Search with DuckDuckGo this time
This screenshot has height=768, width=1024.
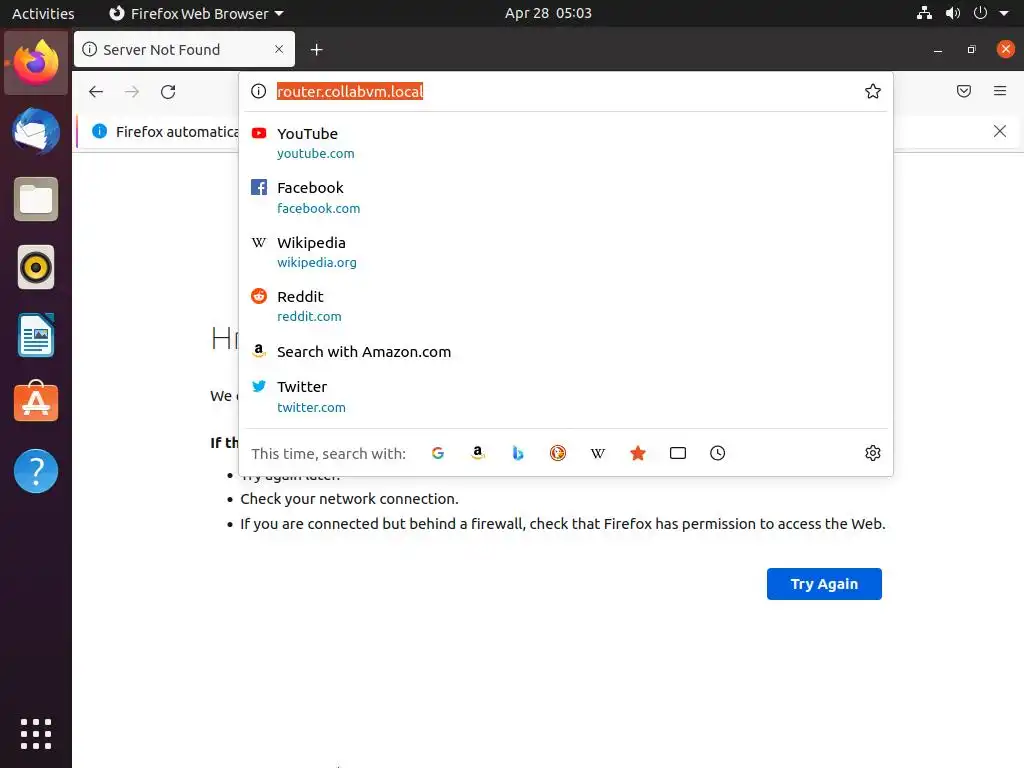click(558, 453)
